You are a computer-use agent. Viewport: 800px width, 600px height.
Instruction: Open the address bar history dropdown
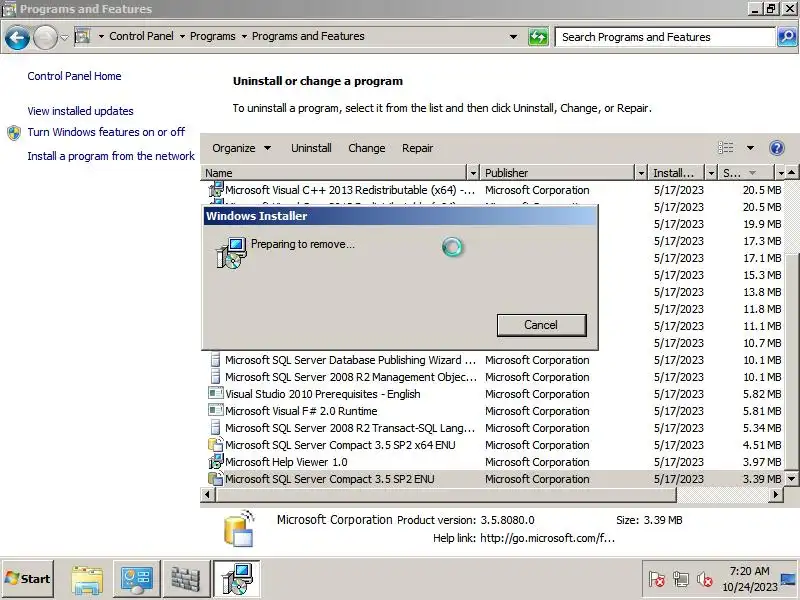click(x=513, y=37)
